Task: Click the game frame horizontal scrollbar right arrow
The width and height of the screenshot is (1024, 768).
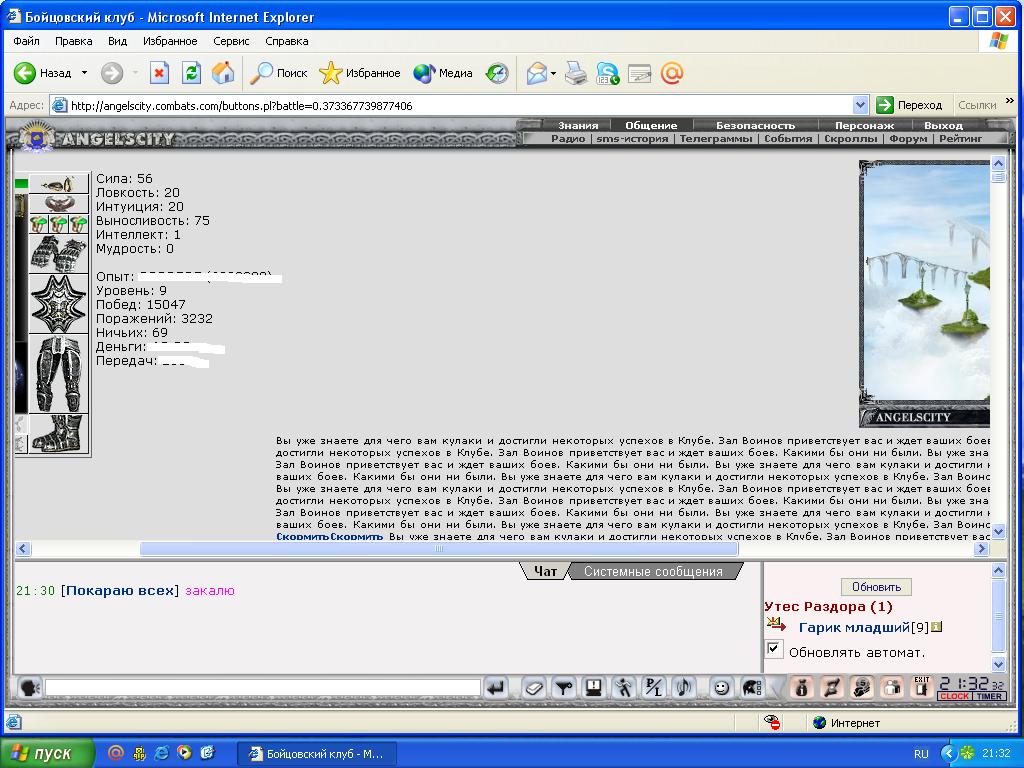Action: tap(981, 549)
